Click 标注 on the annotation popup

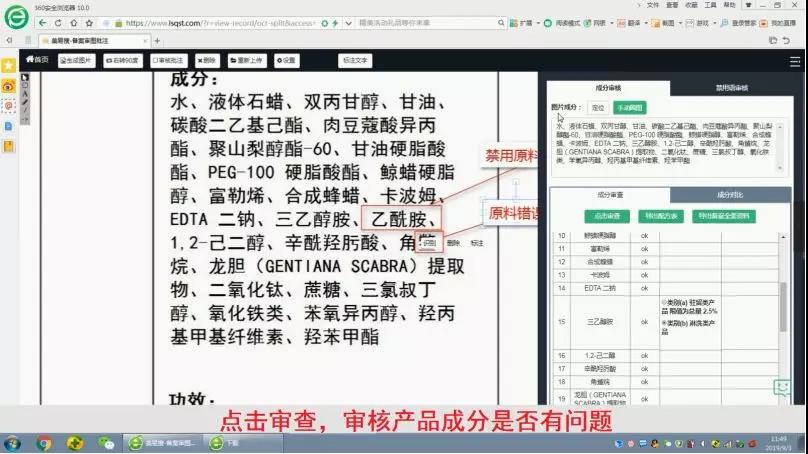(x=477, y=243)
